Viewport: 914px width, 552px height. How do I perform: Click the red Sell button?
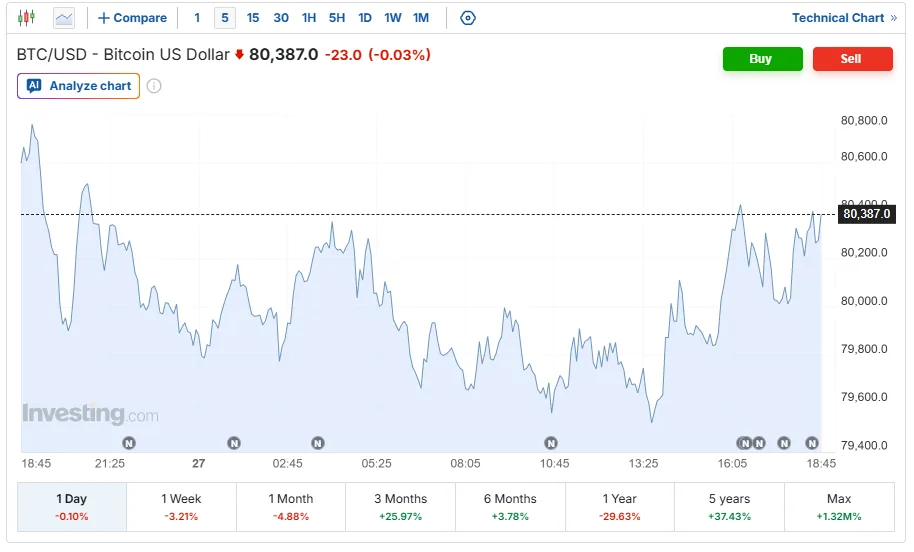(x=853, y=59)
